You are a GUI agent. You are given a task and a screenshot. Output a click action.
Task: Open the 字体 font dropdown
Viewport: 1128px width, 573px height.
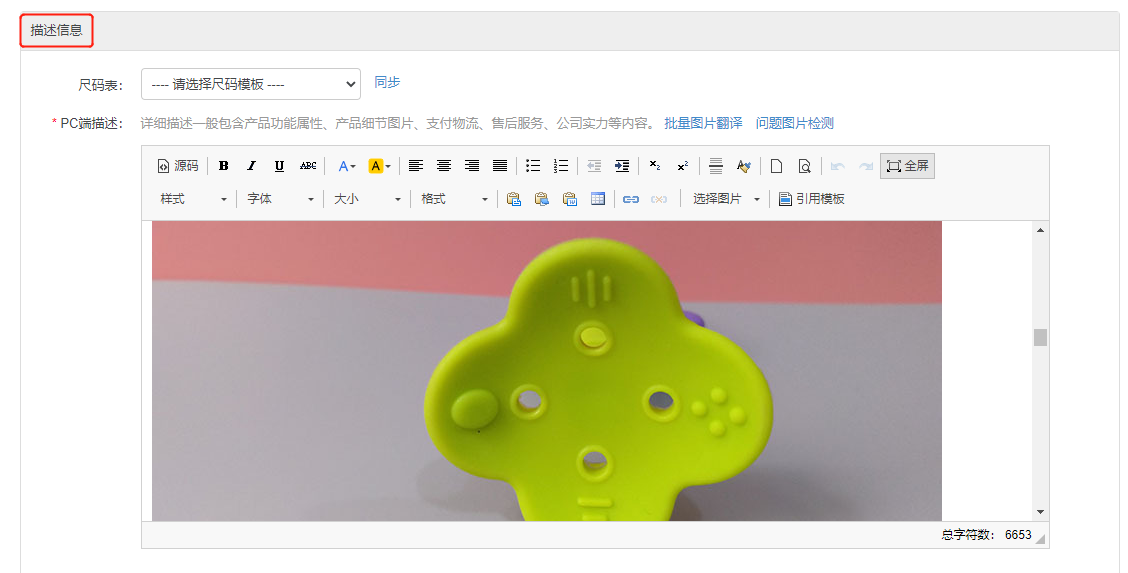click(x=281, y=199)
